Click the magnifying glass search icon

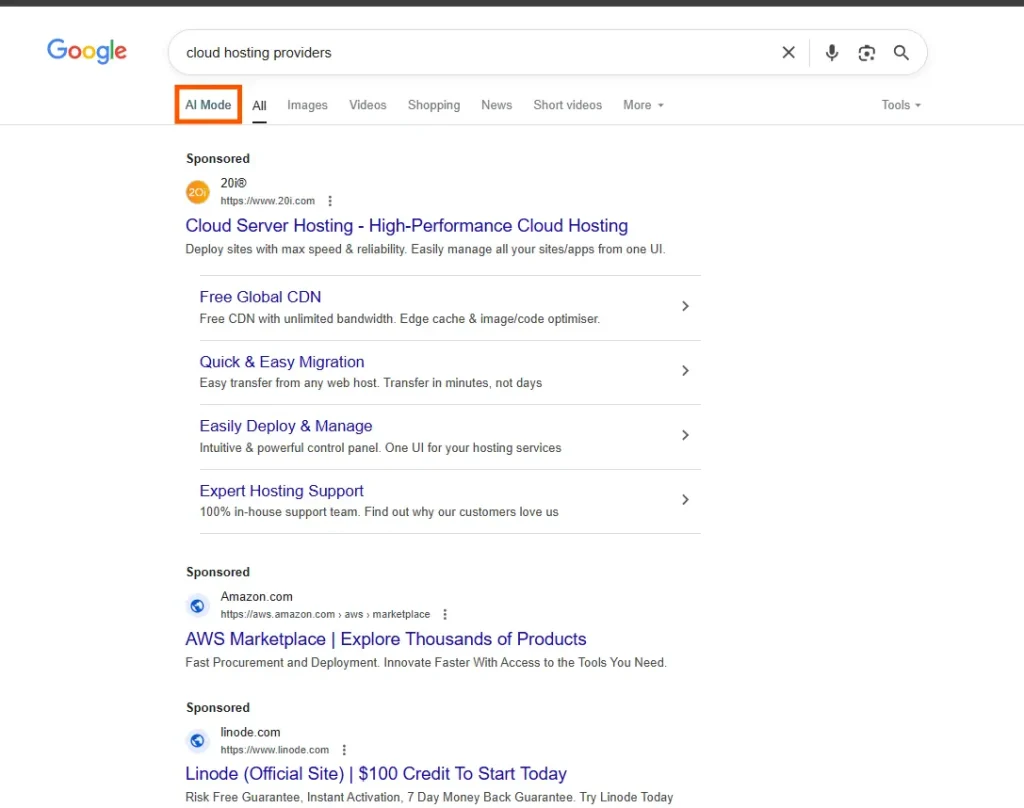(901, 52)
